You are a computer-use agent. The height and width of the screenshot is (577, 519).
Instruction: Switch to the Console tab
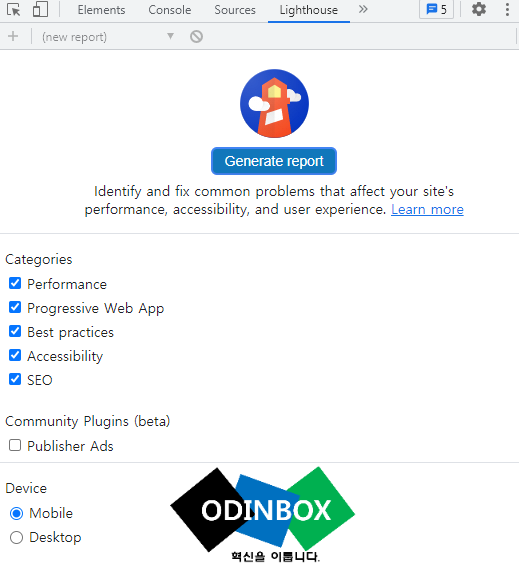click(170, 10)
